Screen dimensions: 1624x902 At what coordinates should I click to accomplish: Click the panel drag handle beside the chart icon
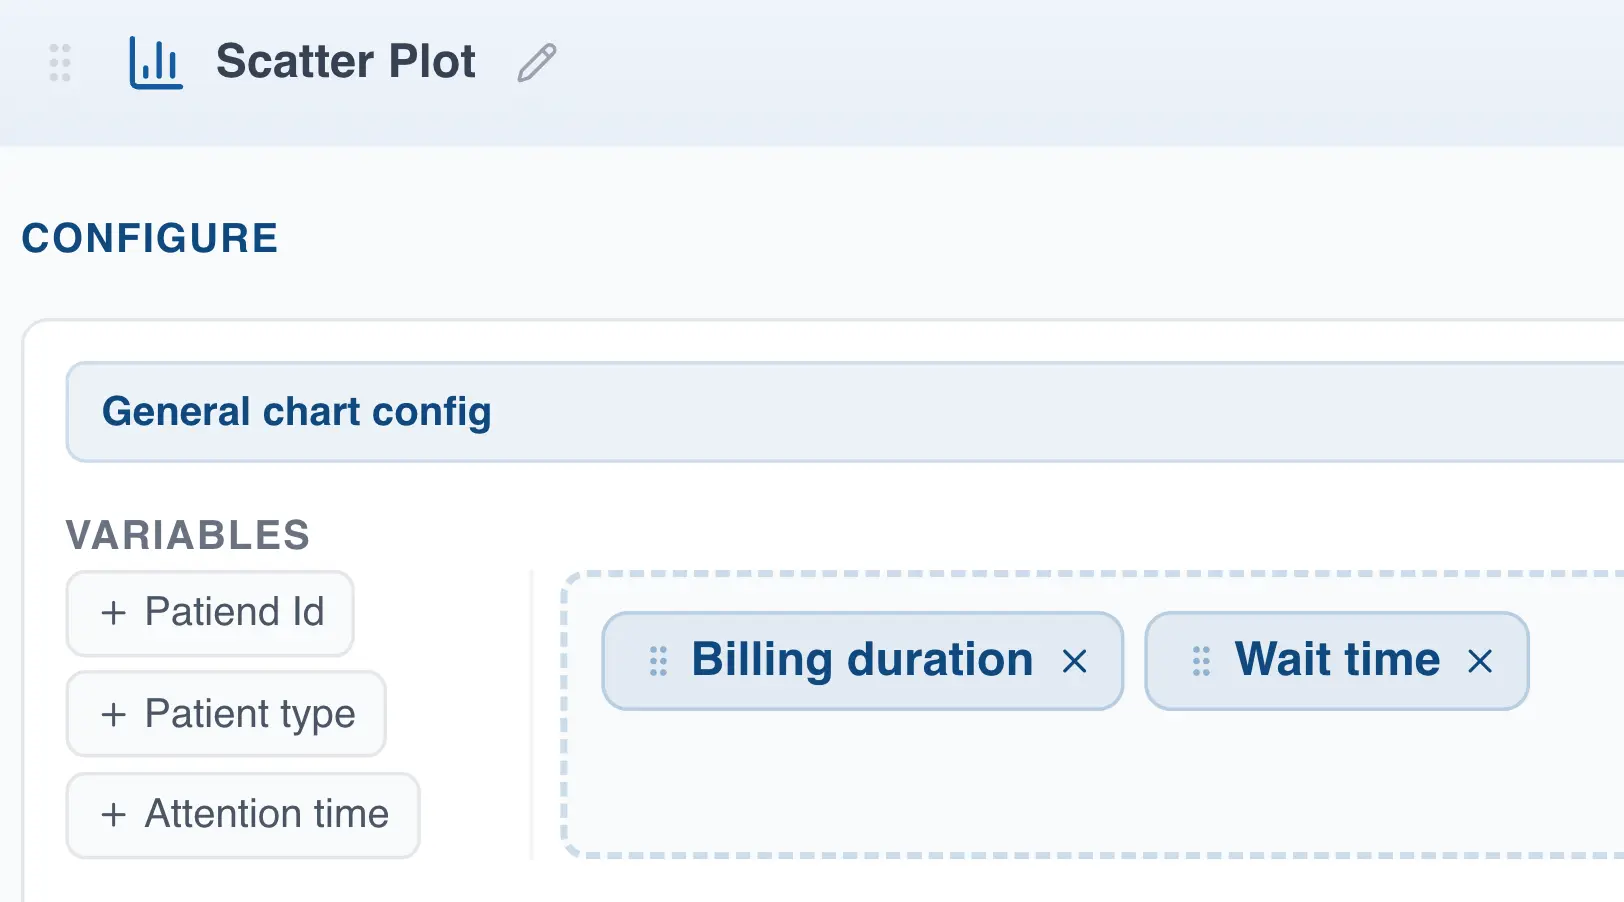pyautogui.click(x=60, y=62)
